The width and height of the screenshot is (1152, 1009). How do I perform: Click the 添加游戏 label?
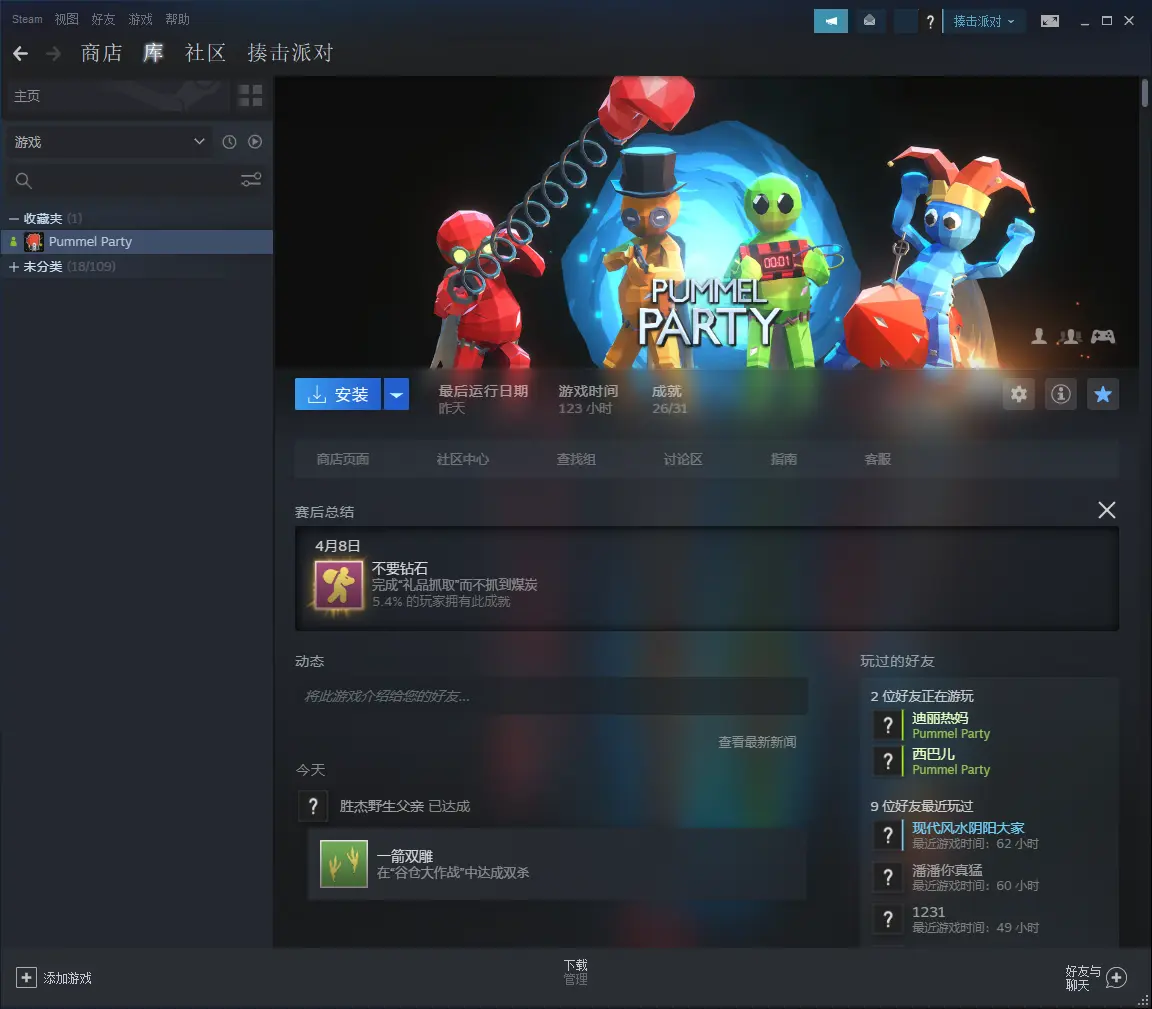point(68,978)
